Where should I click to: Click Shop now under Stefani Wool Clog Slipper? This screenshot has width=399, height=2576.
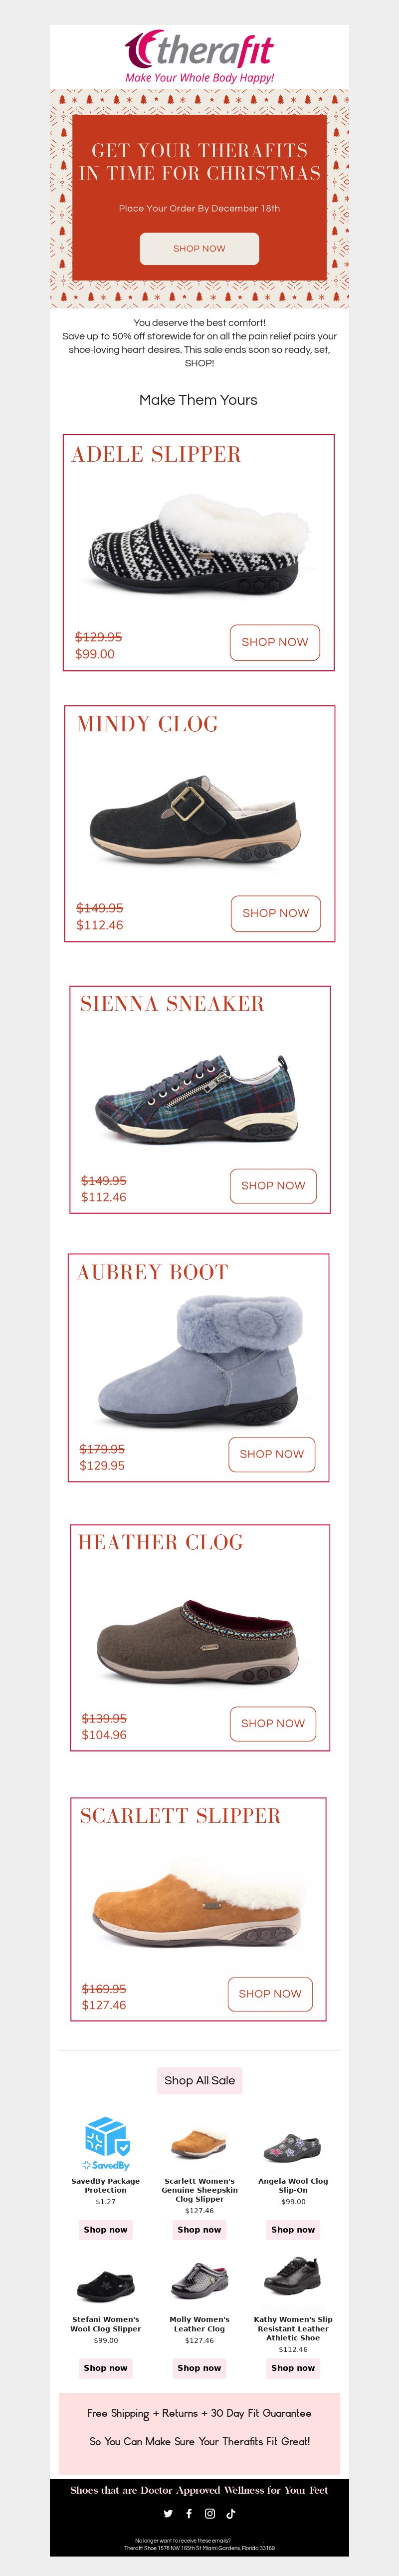[106, 2367]
